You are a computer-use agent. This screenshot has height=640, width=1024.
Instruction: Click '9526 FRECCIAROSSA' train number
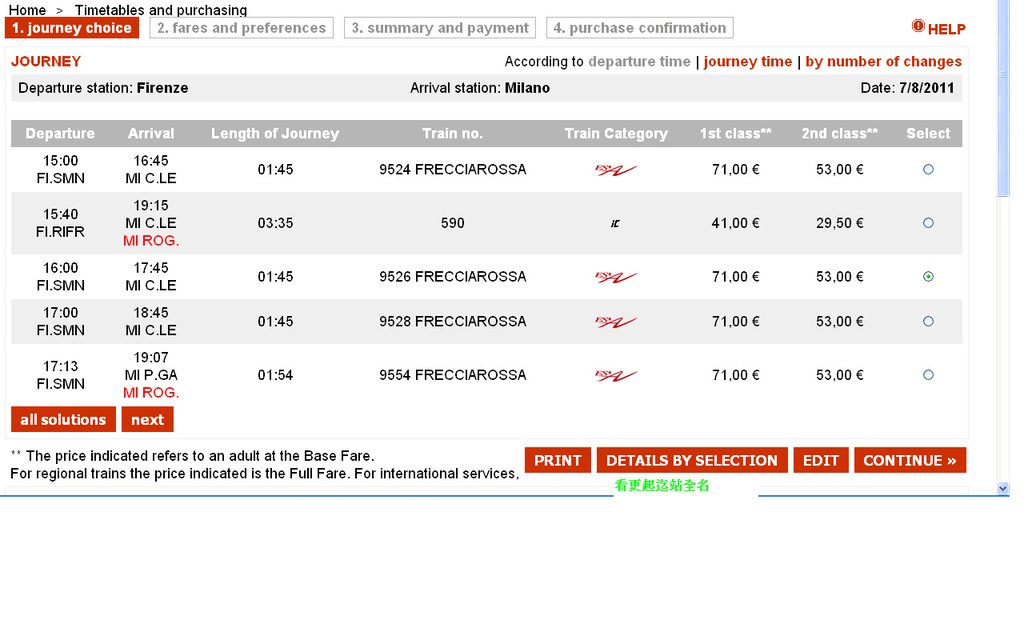tap(453, 277)
